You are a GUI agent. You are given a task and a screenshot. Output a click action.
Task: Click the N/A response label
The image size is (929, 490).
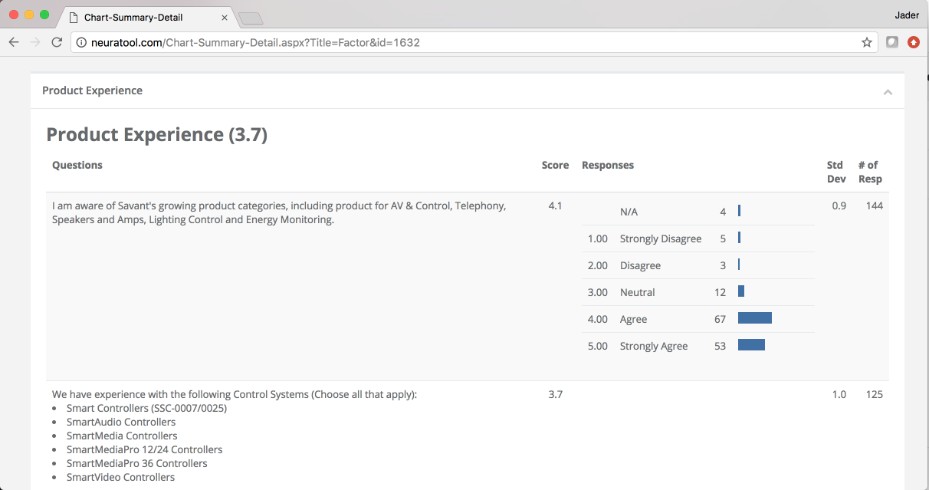click(629, 212)
